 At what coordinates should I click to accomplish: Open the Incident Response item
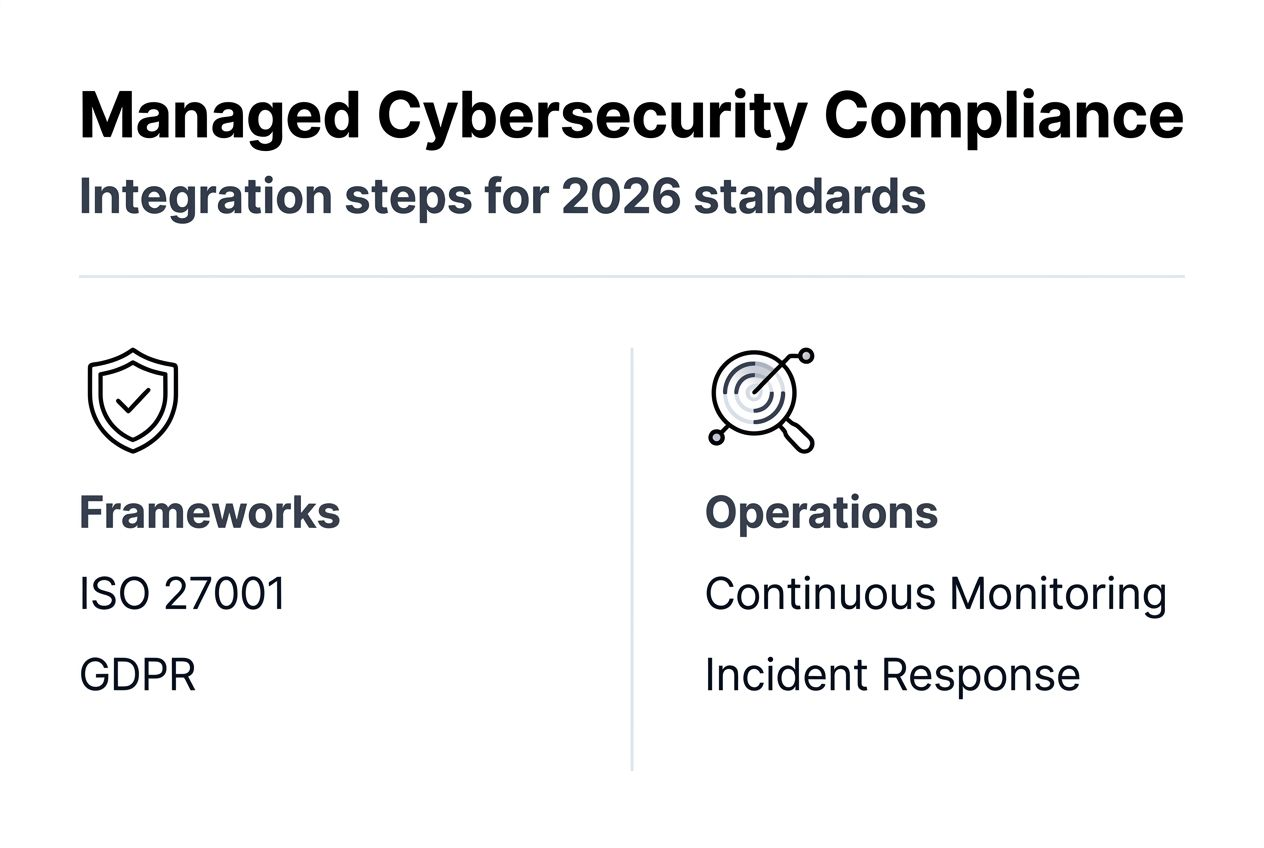coord(892,675)
